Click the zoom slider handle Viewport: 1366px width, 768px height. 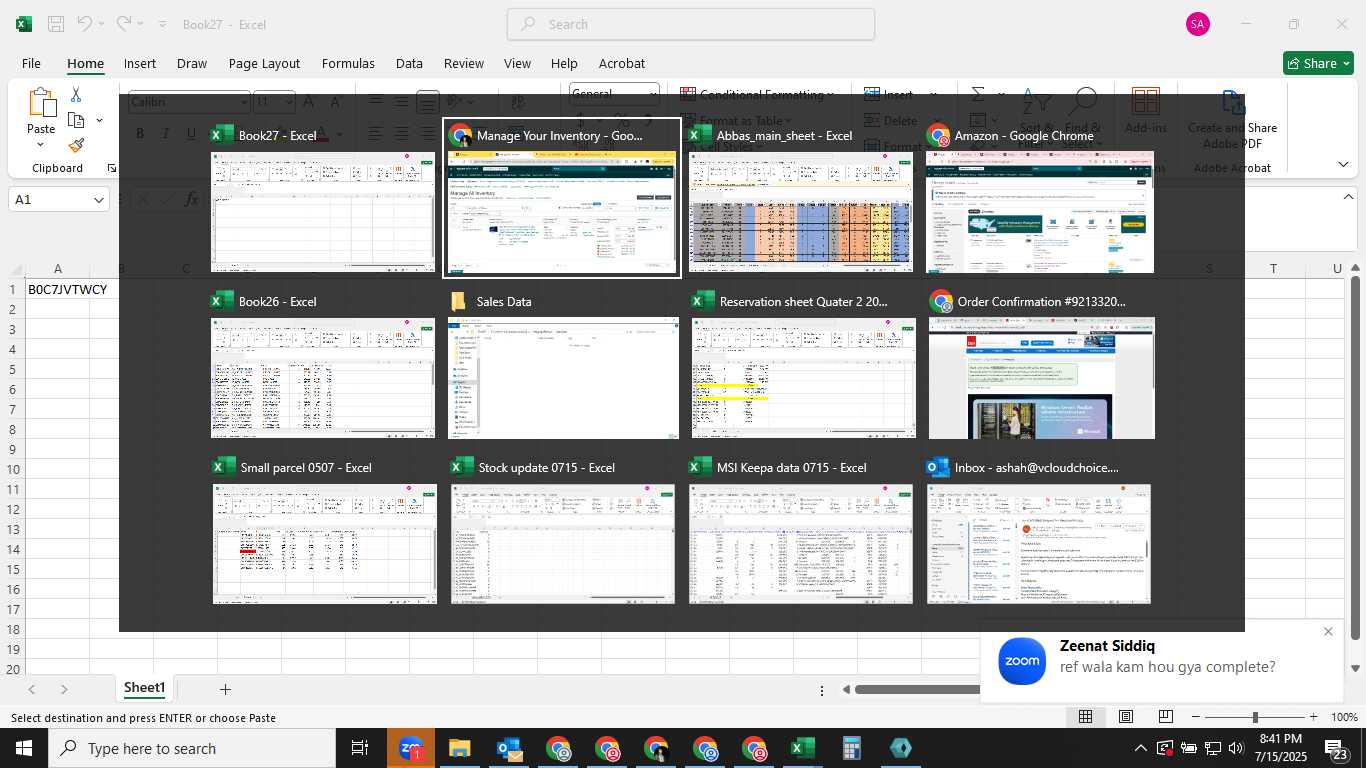[1255, 717]
